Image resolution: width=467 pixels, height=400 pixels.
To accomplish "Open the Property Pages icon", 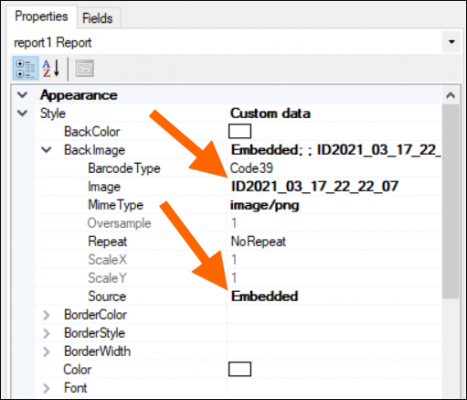I will (84, 69).
